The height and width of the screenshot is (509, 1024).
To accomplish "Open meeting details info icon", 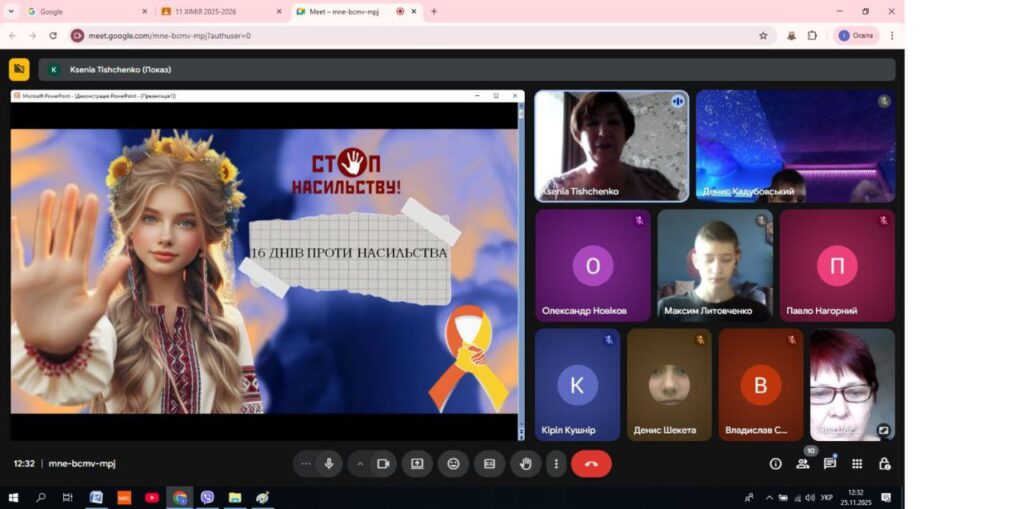I will pos(775,464).
